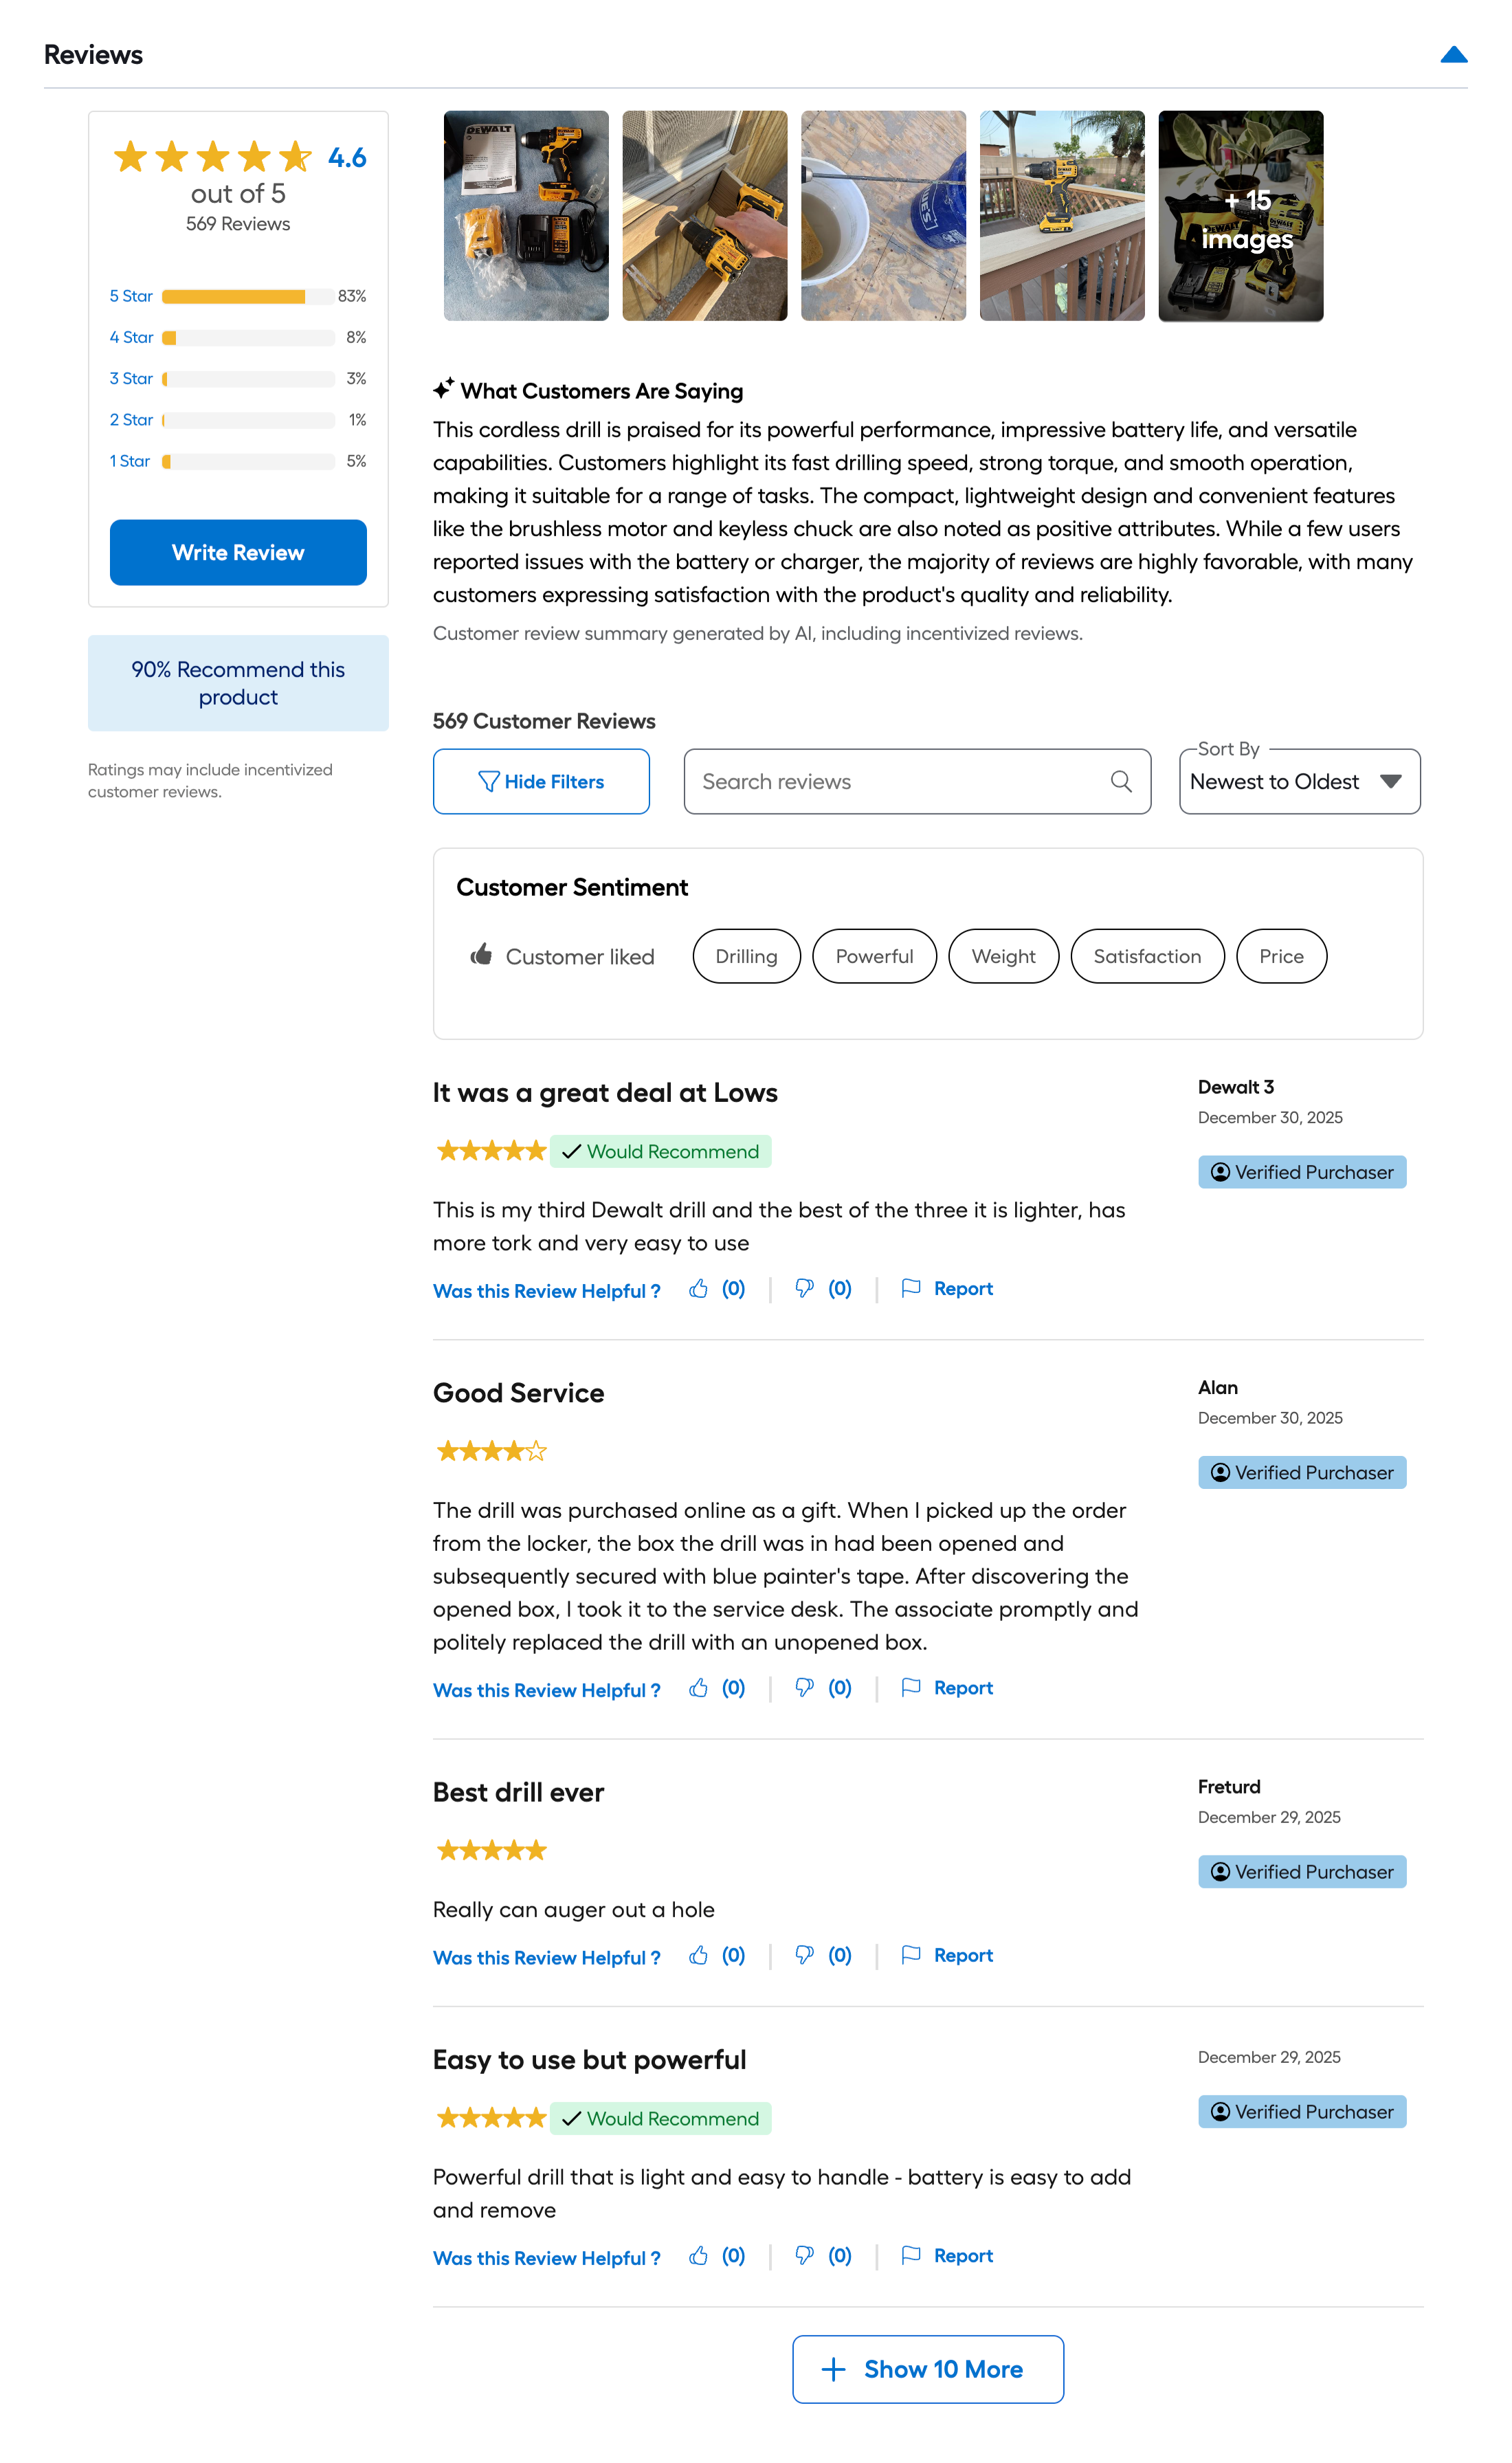Thumbs down the Best drill ever review

point(804,1955)
